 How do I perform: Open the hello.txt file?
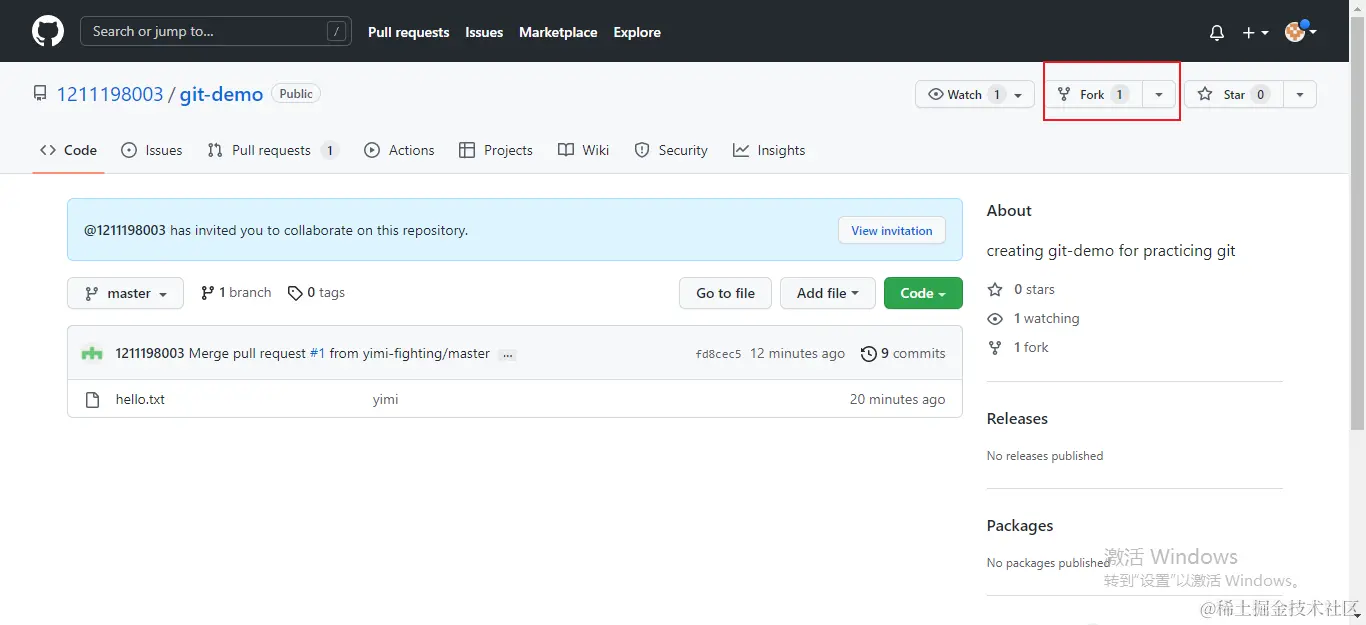(140, 399)
